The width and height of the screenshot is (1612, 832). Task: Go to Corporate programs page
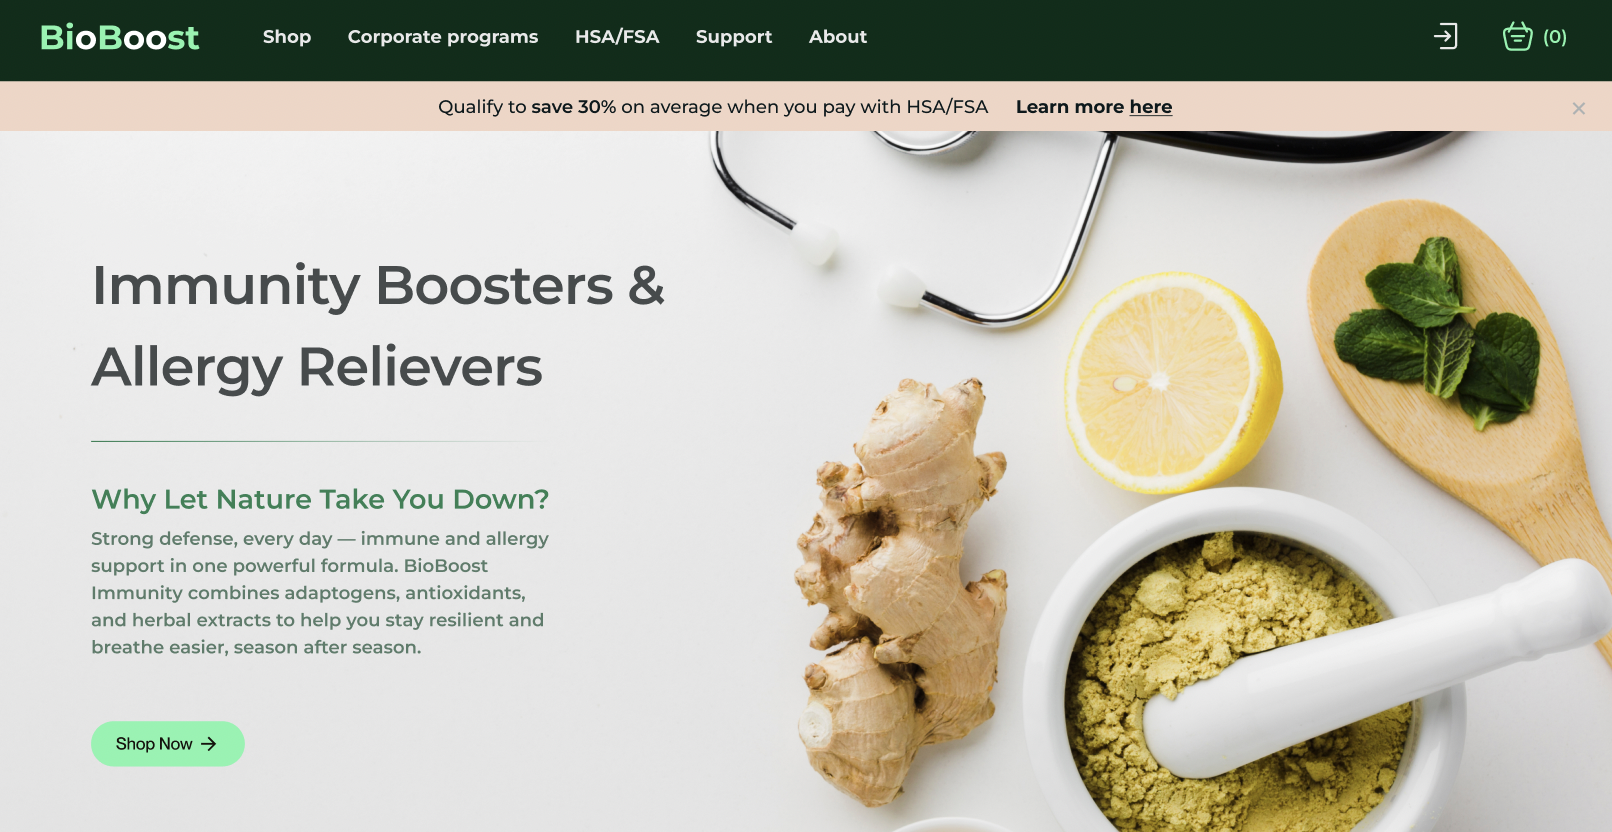point(443,37)
